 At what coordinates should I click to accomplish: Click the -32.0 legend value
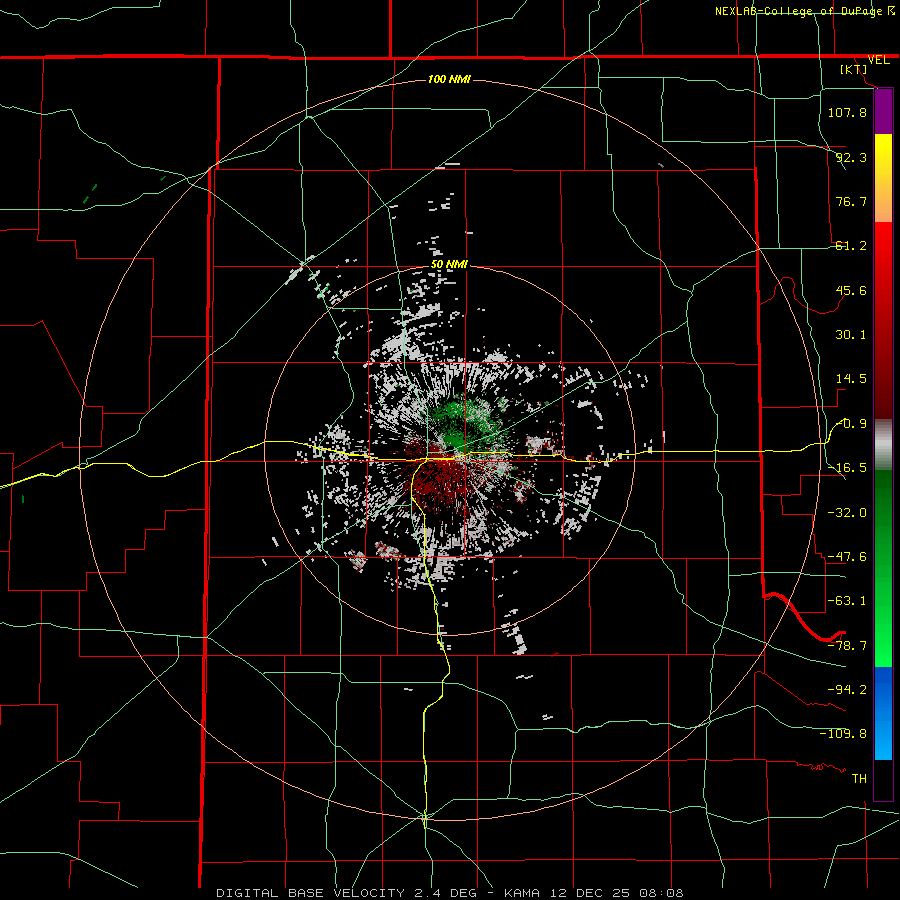click(x=847, y=513)
